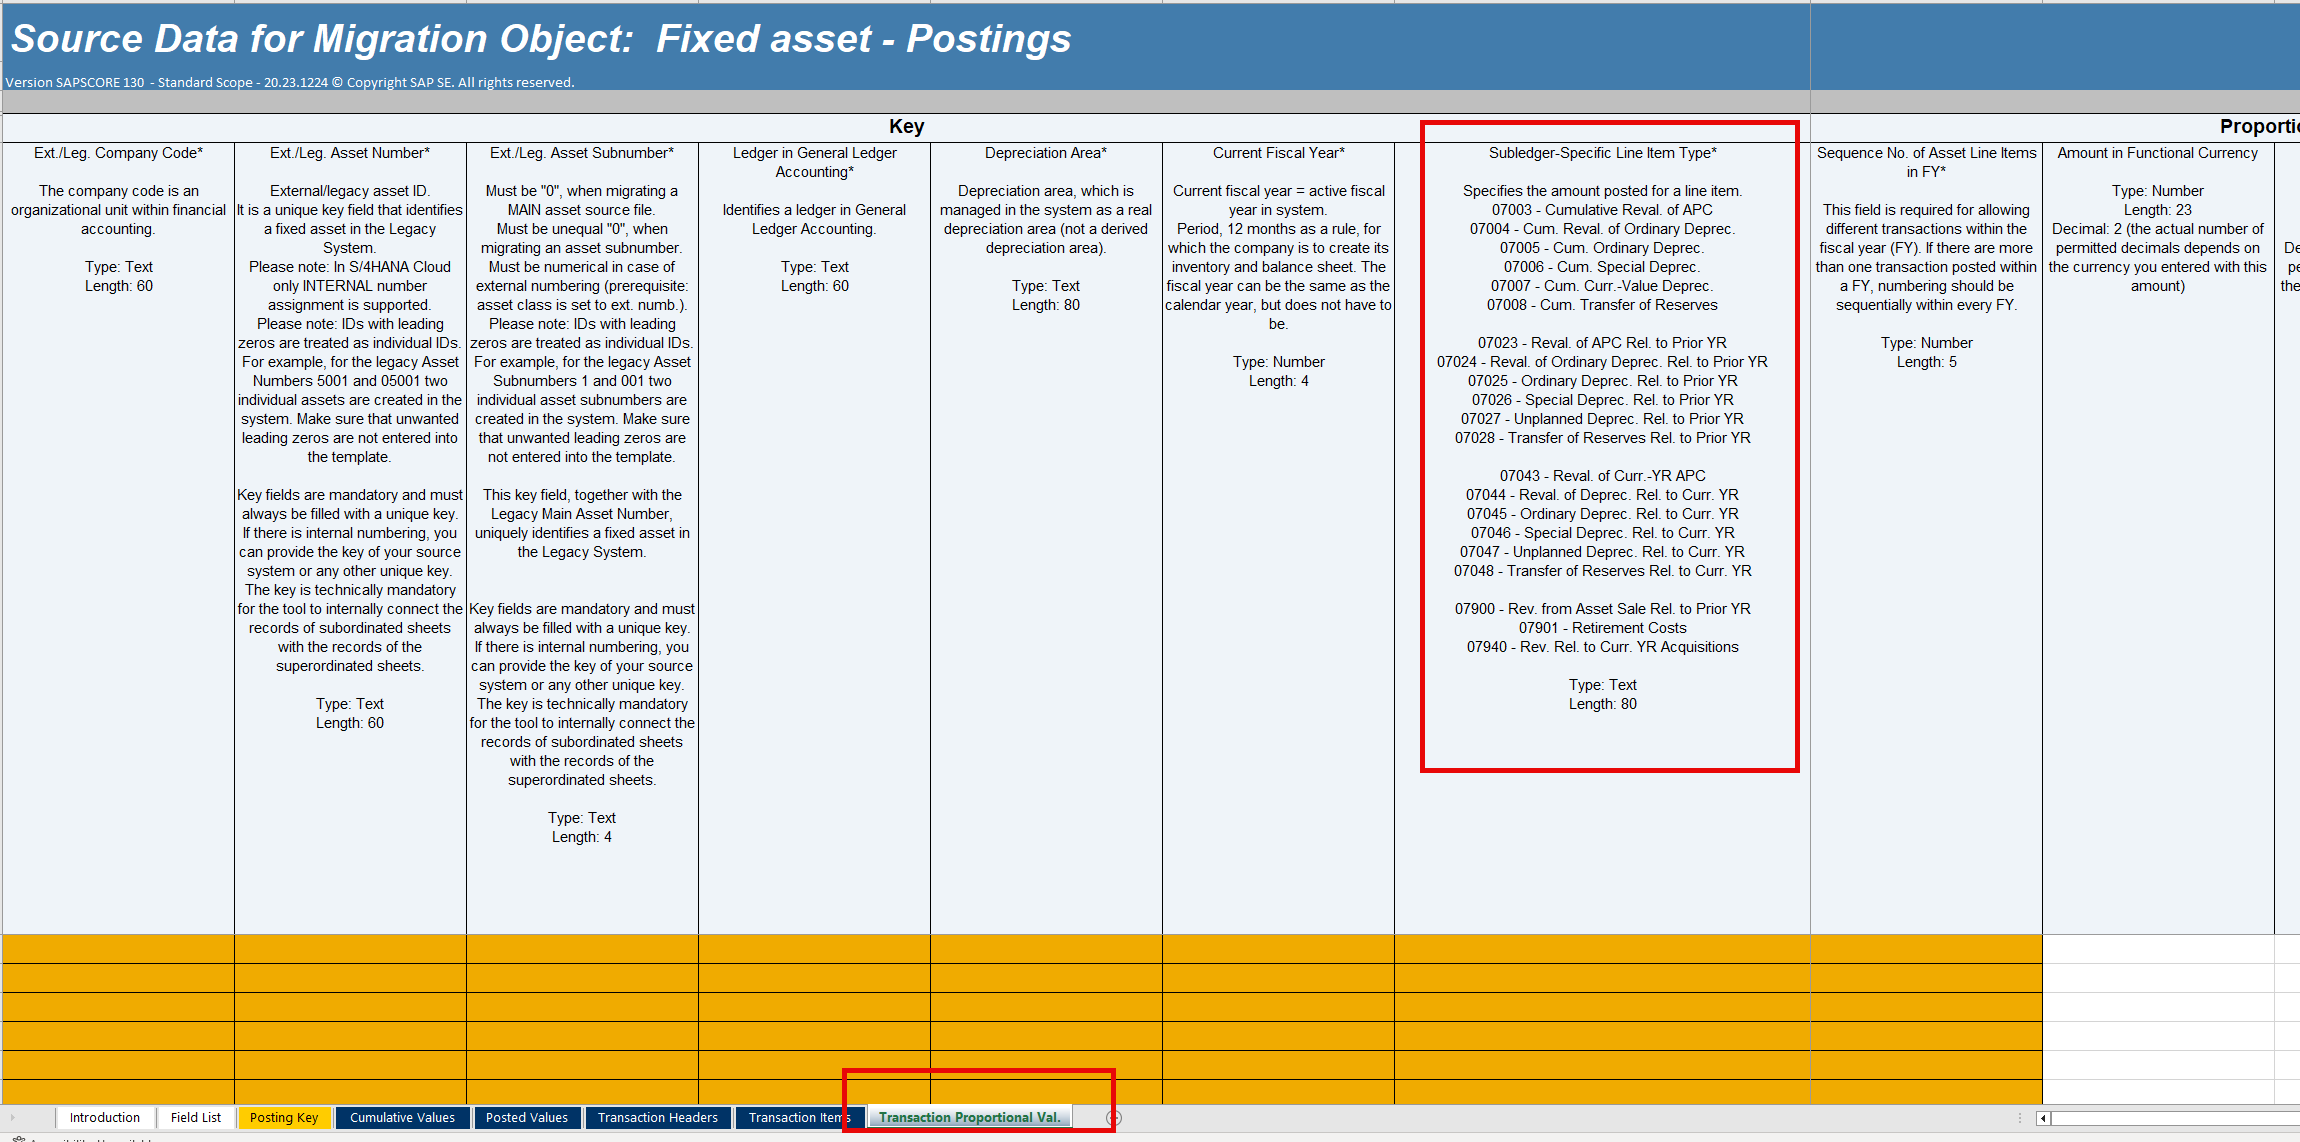Open the Introduction sheet tab
This screenshot has width=2300, height=1142.
click(105, 1117)
